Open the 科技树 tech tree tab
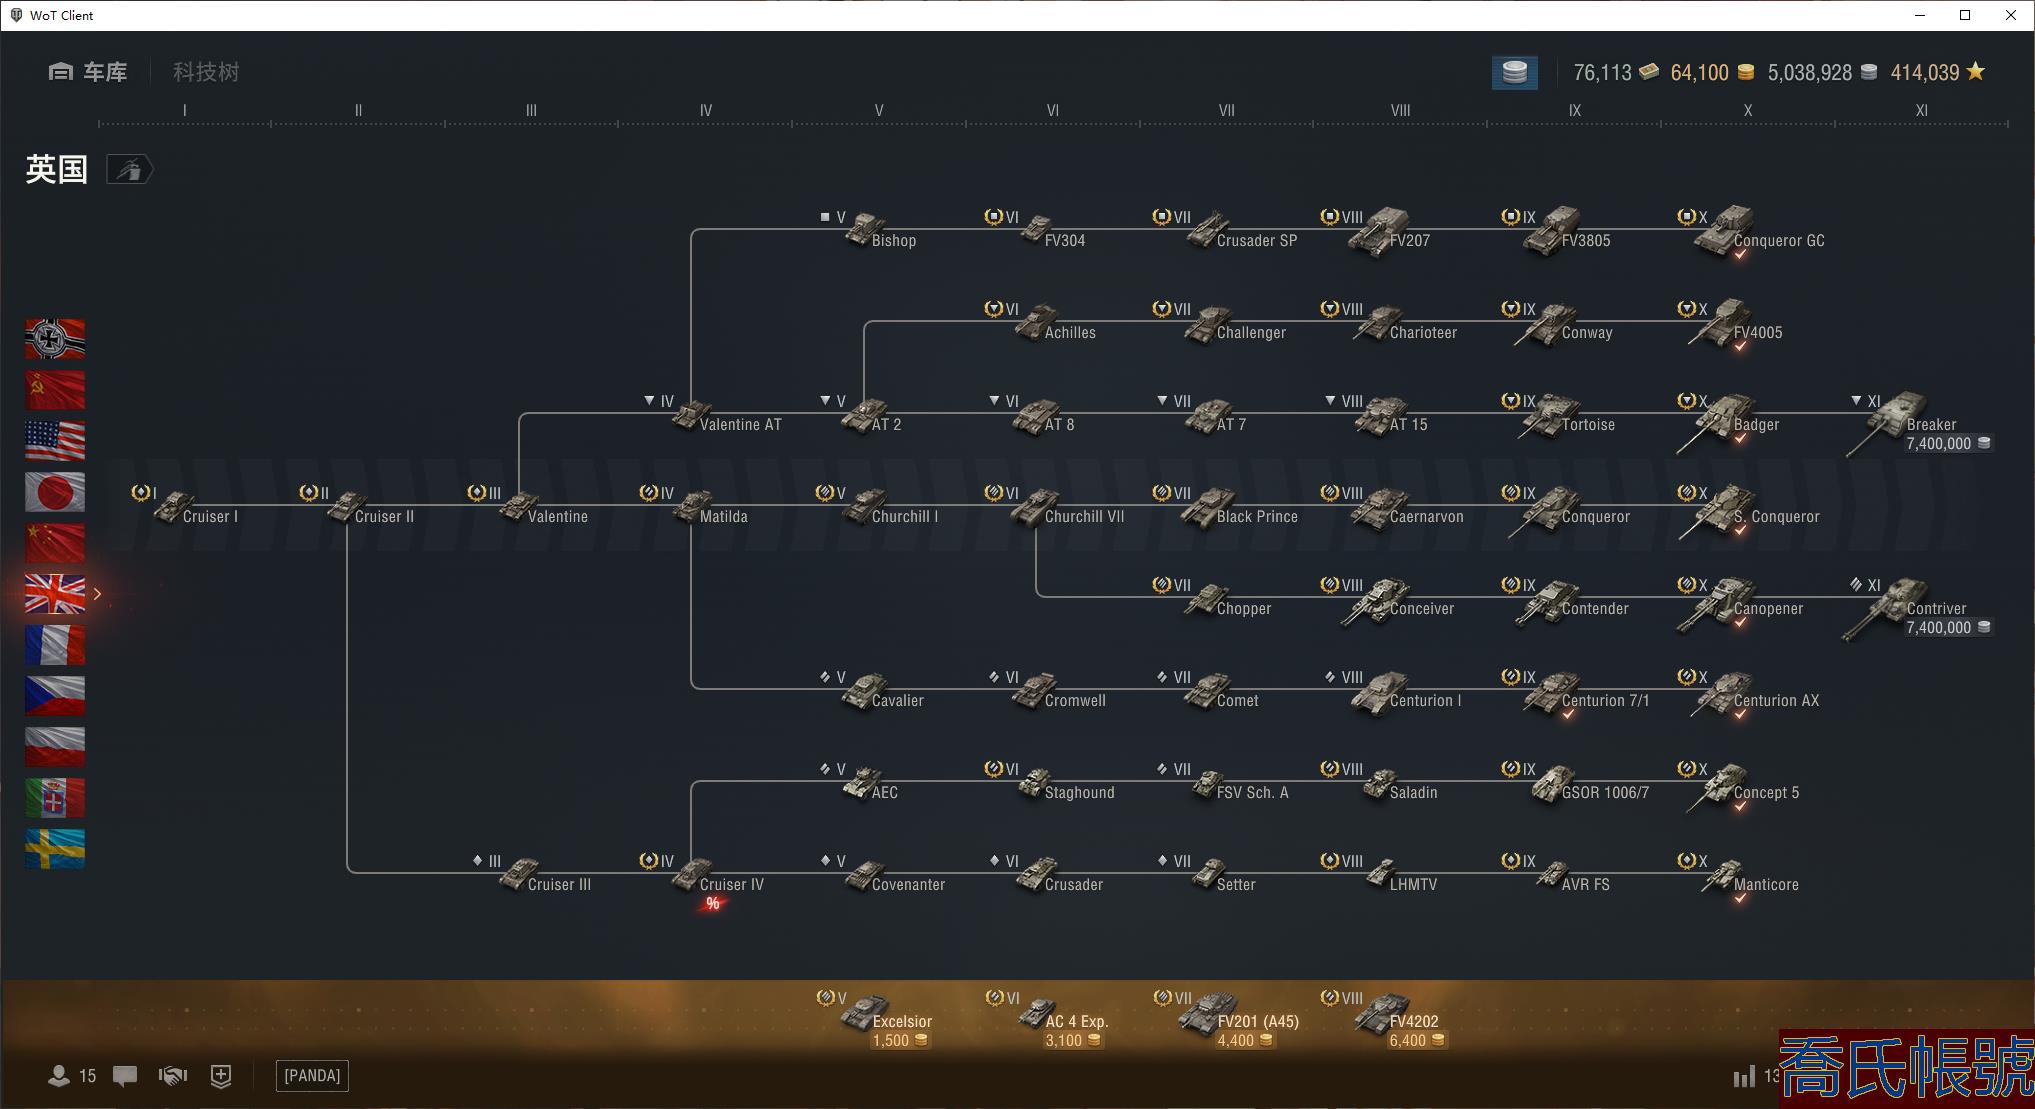2035x1109 pixels. pos(206,72)
